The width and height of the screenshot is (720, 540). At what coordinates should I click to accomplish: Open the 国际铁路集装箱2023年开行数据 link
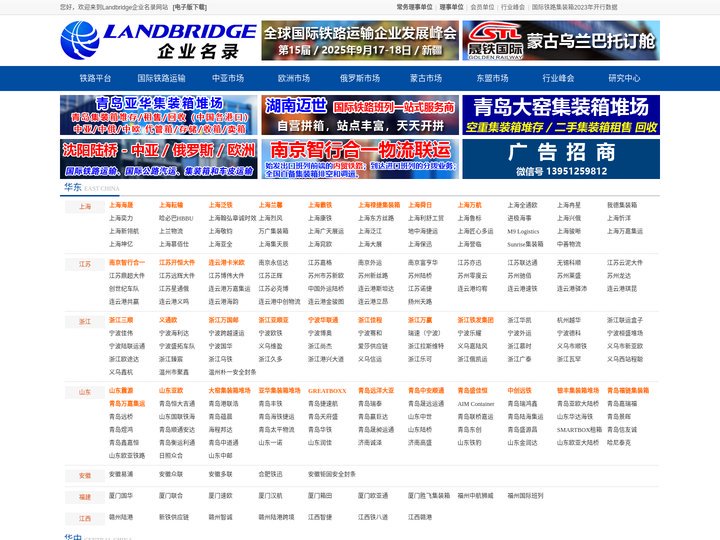tap(574, 7)
